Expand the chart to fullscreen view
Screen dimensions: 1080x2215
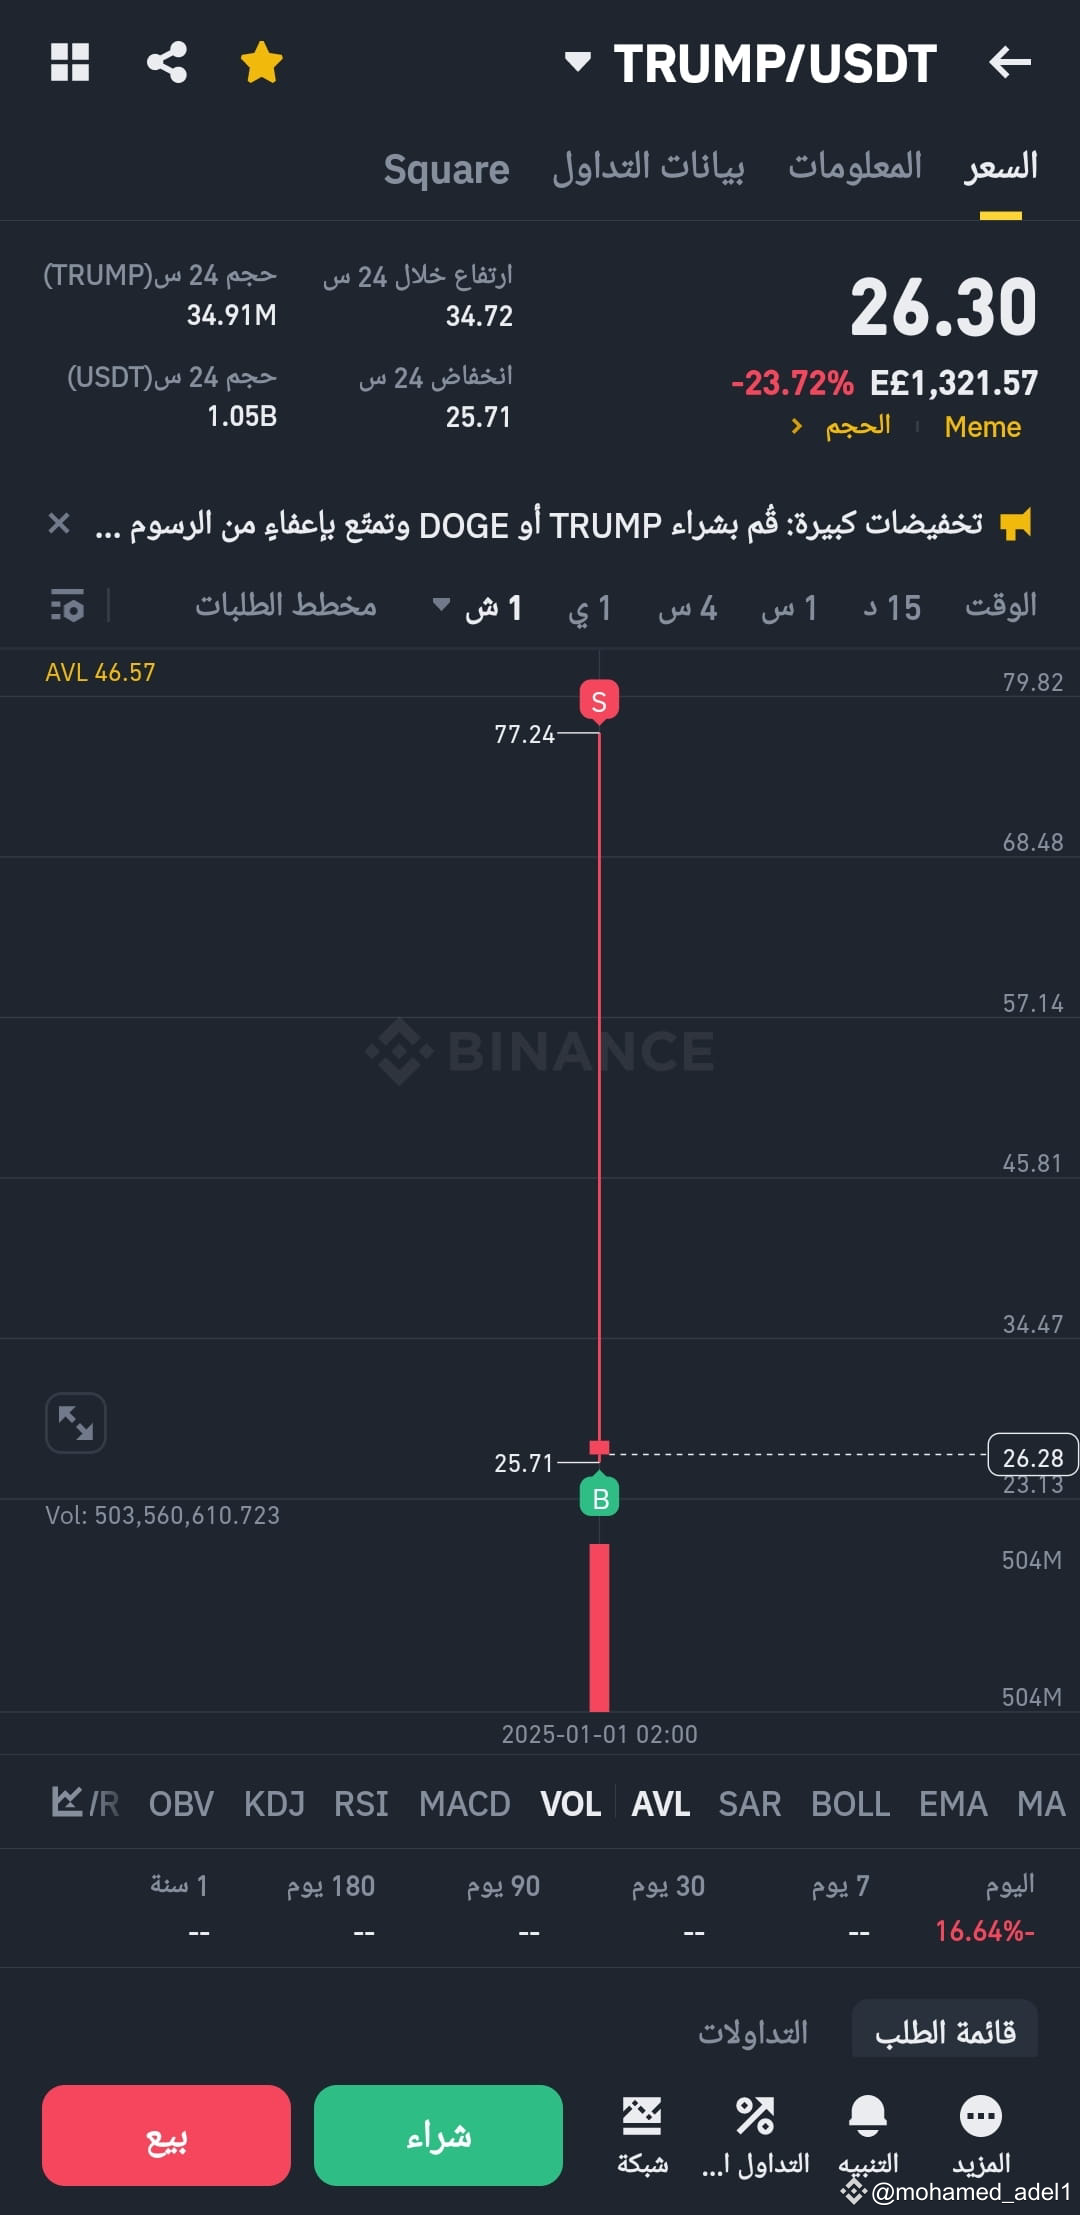(x=76, y=1423)
